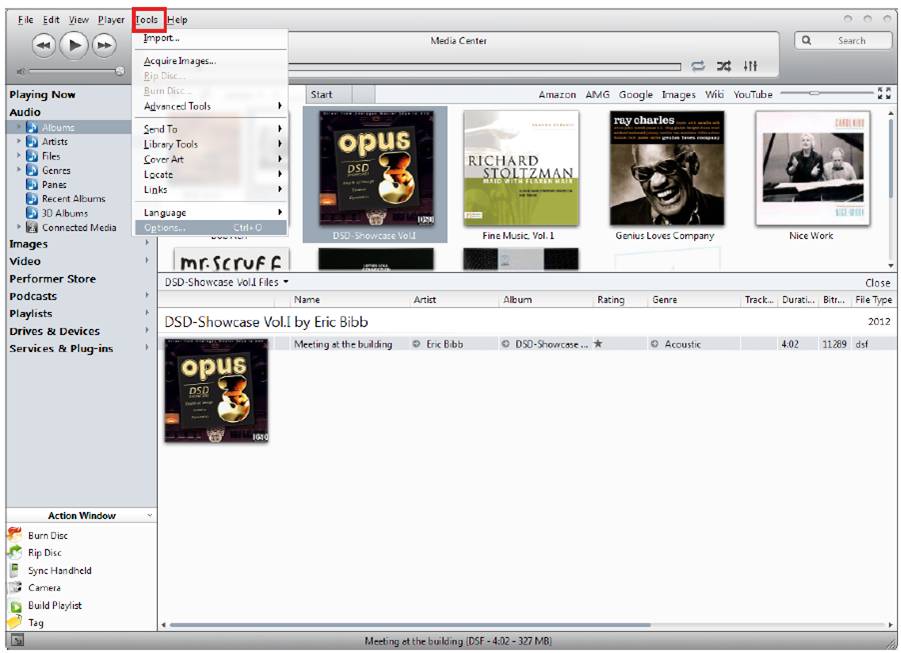901x653 pixels.
Task: Open the AMG link
Action: pyautogui.click(x=597, y=94)
